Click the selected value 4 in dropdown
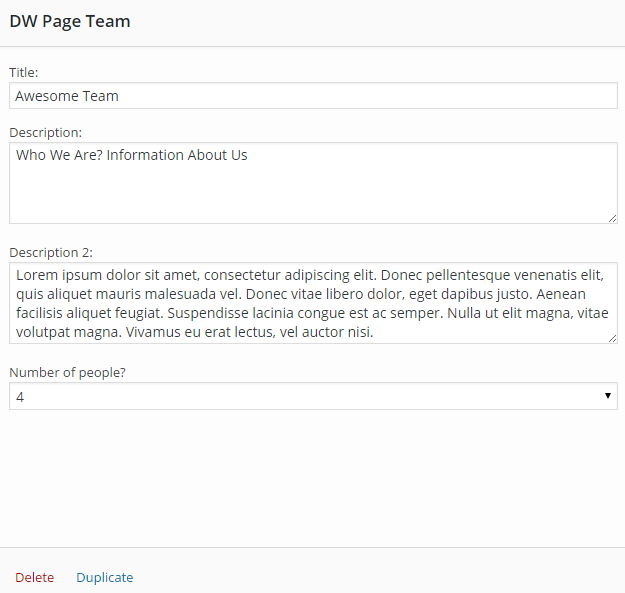Screen dimensions: 625x593 pos(20,397)
